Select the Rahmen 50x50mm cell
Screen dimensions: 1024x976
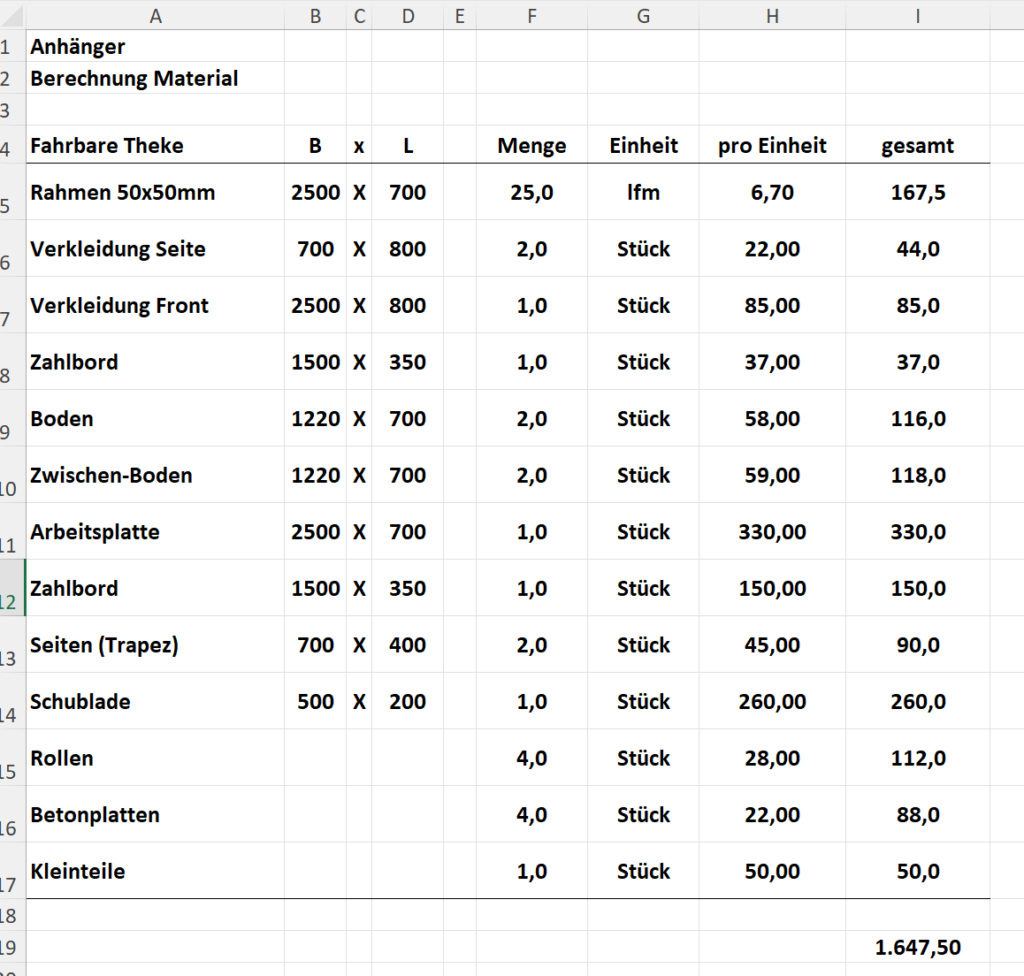pyautogui.click(x=155, y=192)
